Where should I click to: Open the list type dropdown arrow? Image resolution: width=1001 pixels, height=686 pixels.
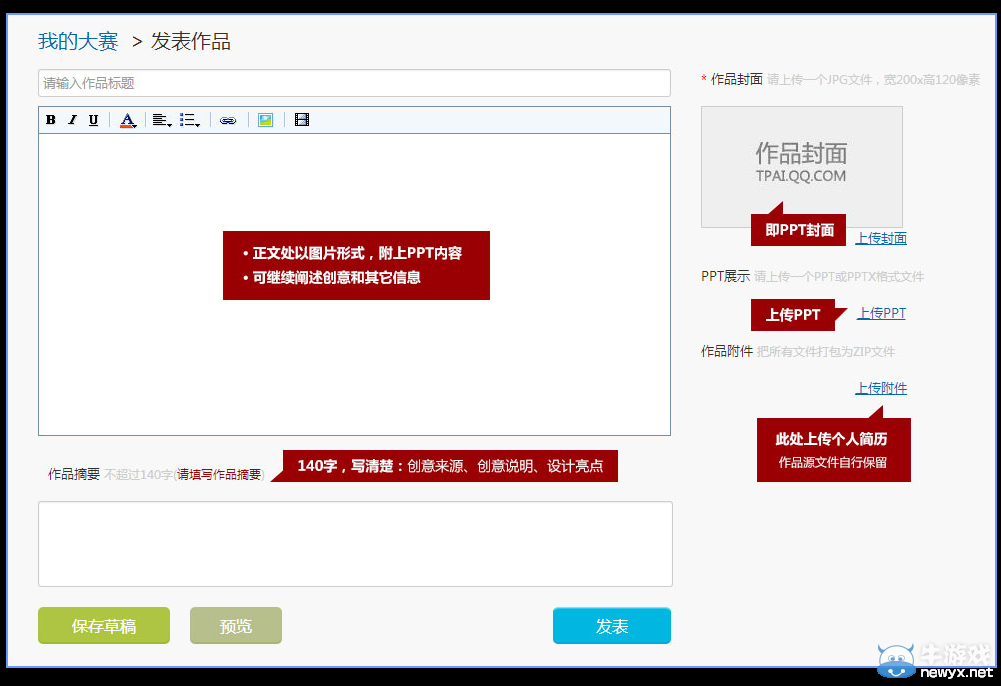pyautogui.click(x=197, y=124)
